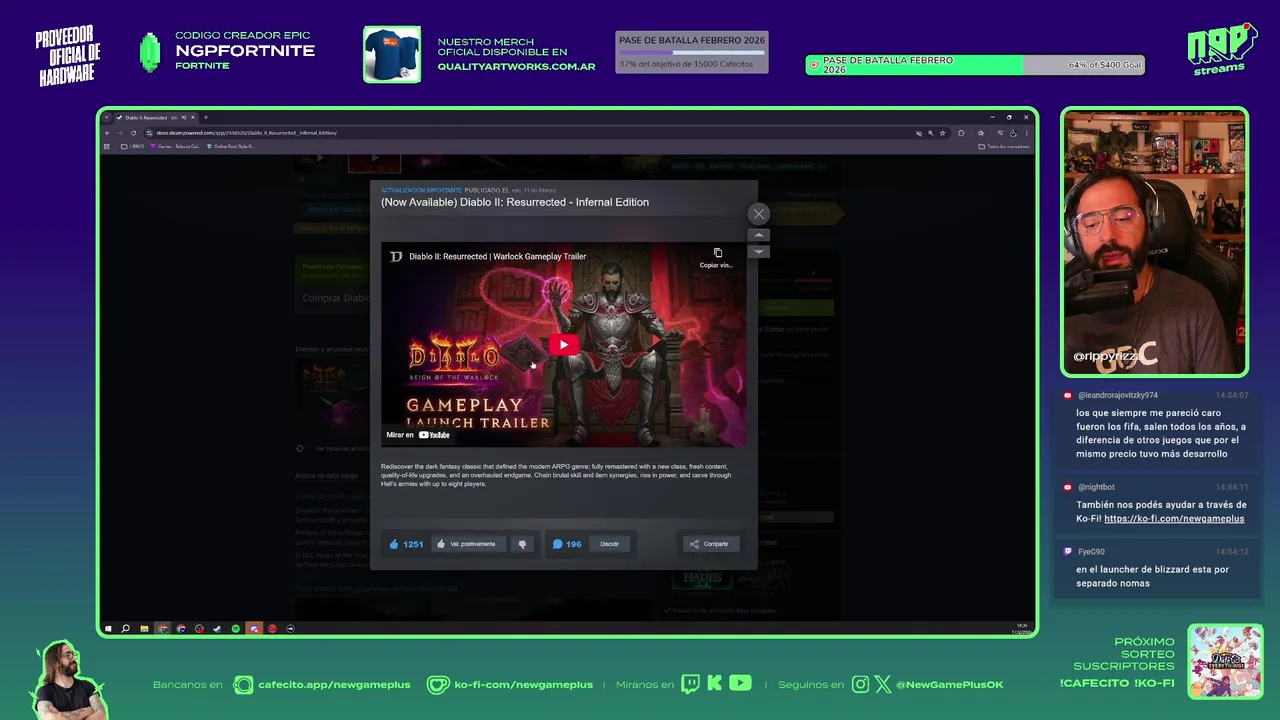The height and width of the screenshot is (720, 1280).
Task: Click the Online Food Style bookmark
Action: [x=230, y=146]
